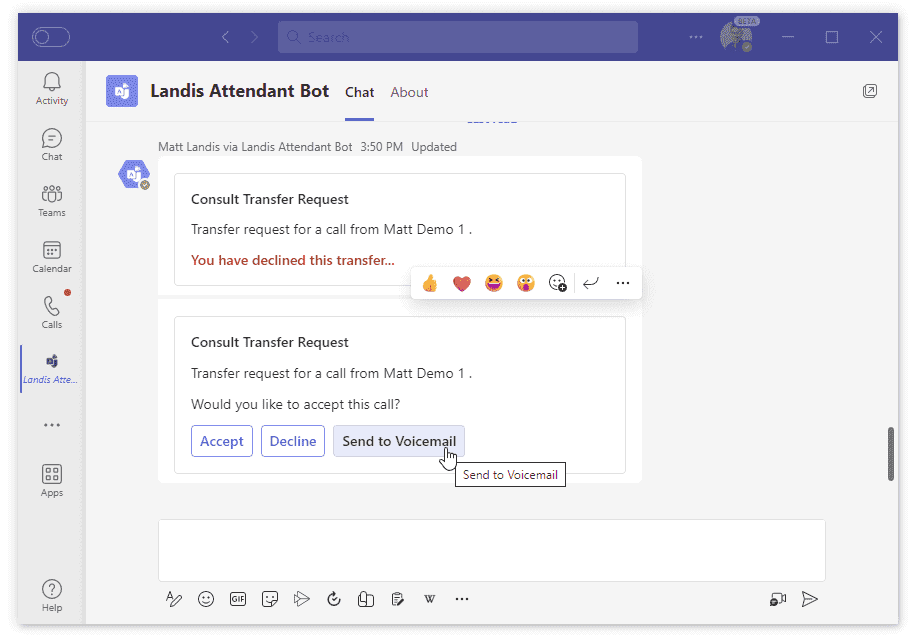Toggle the switch in title bar
This screenshot has height=644, width=917.
pos(51,37)
